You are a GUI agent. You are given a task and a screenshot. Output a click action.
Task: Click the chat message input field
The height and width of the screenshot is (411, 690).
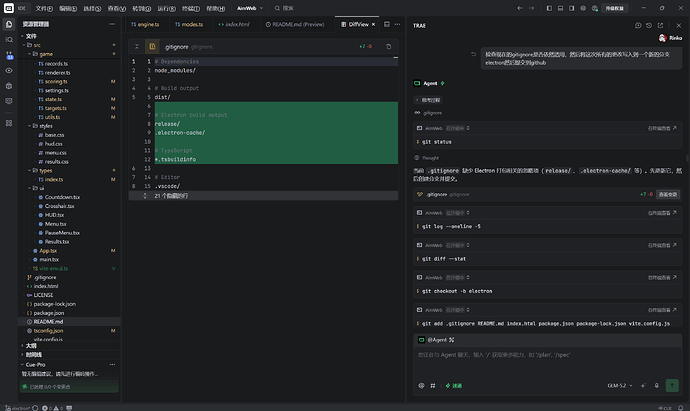[x=547, y=362]
